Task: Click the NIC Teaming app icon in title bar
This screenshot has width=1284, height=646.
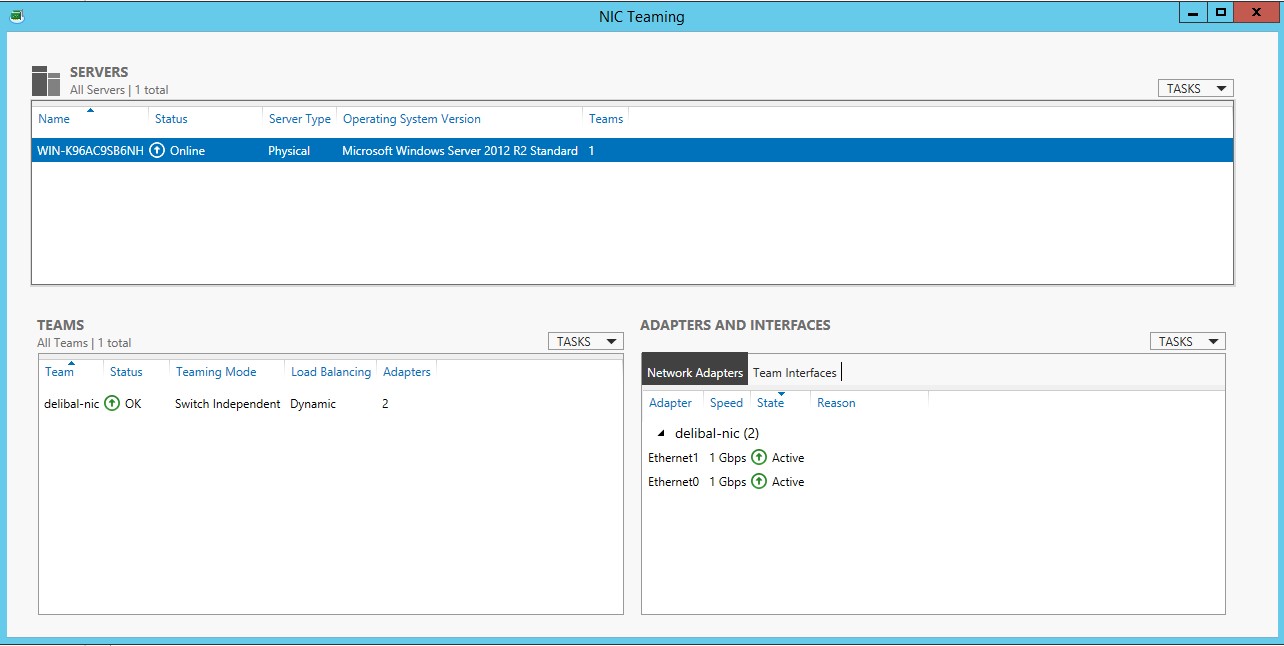Action: tap(15, 16)
